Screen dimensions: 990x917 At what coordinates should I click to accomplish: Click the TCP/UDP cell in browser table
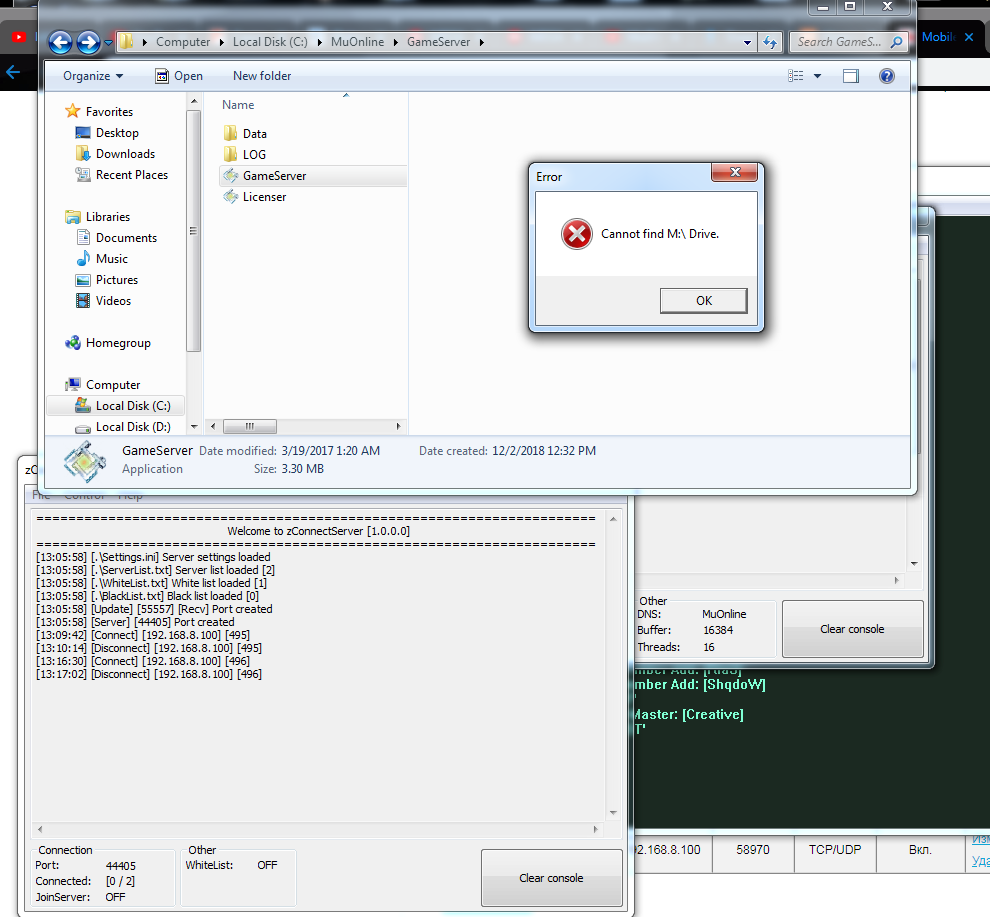(835, 850)
